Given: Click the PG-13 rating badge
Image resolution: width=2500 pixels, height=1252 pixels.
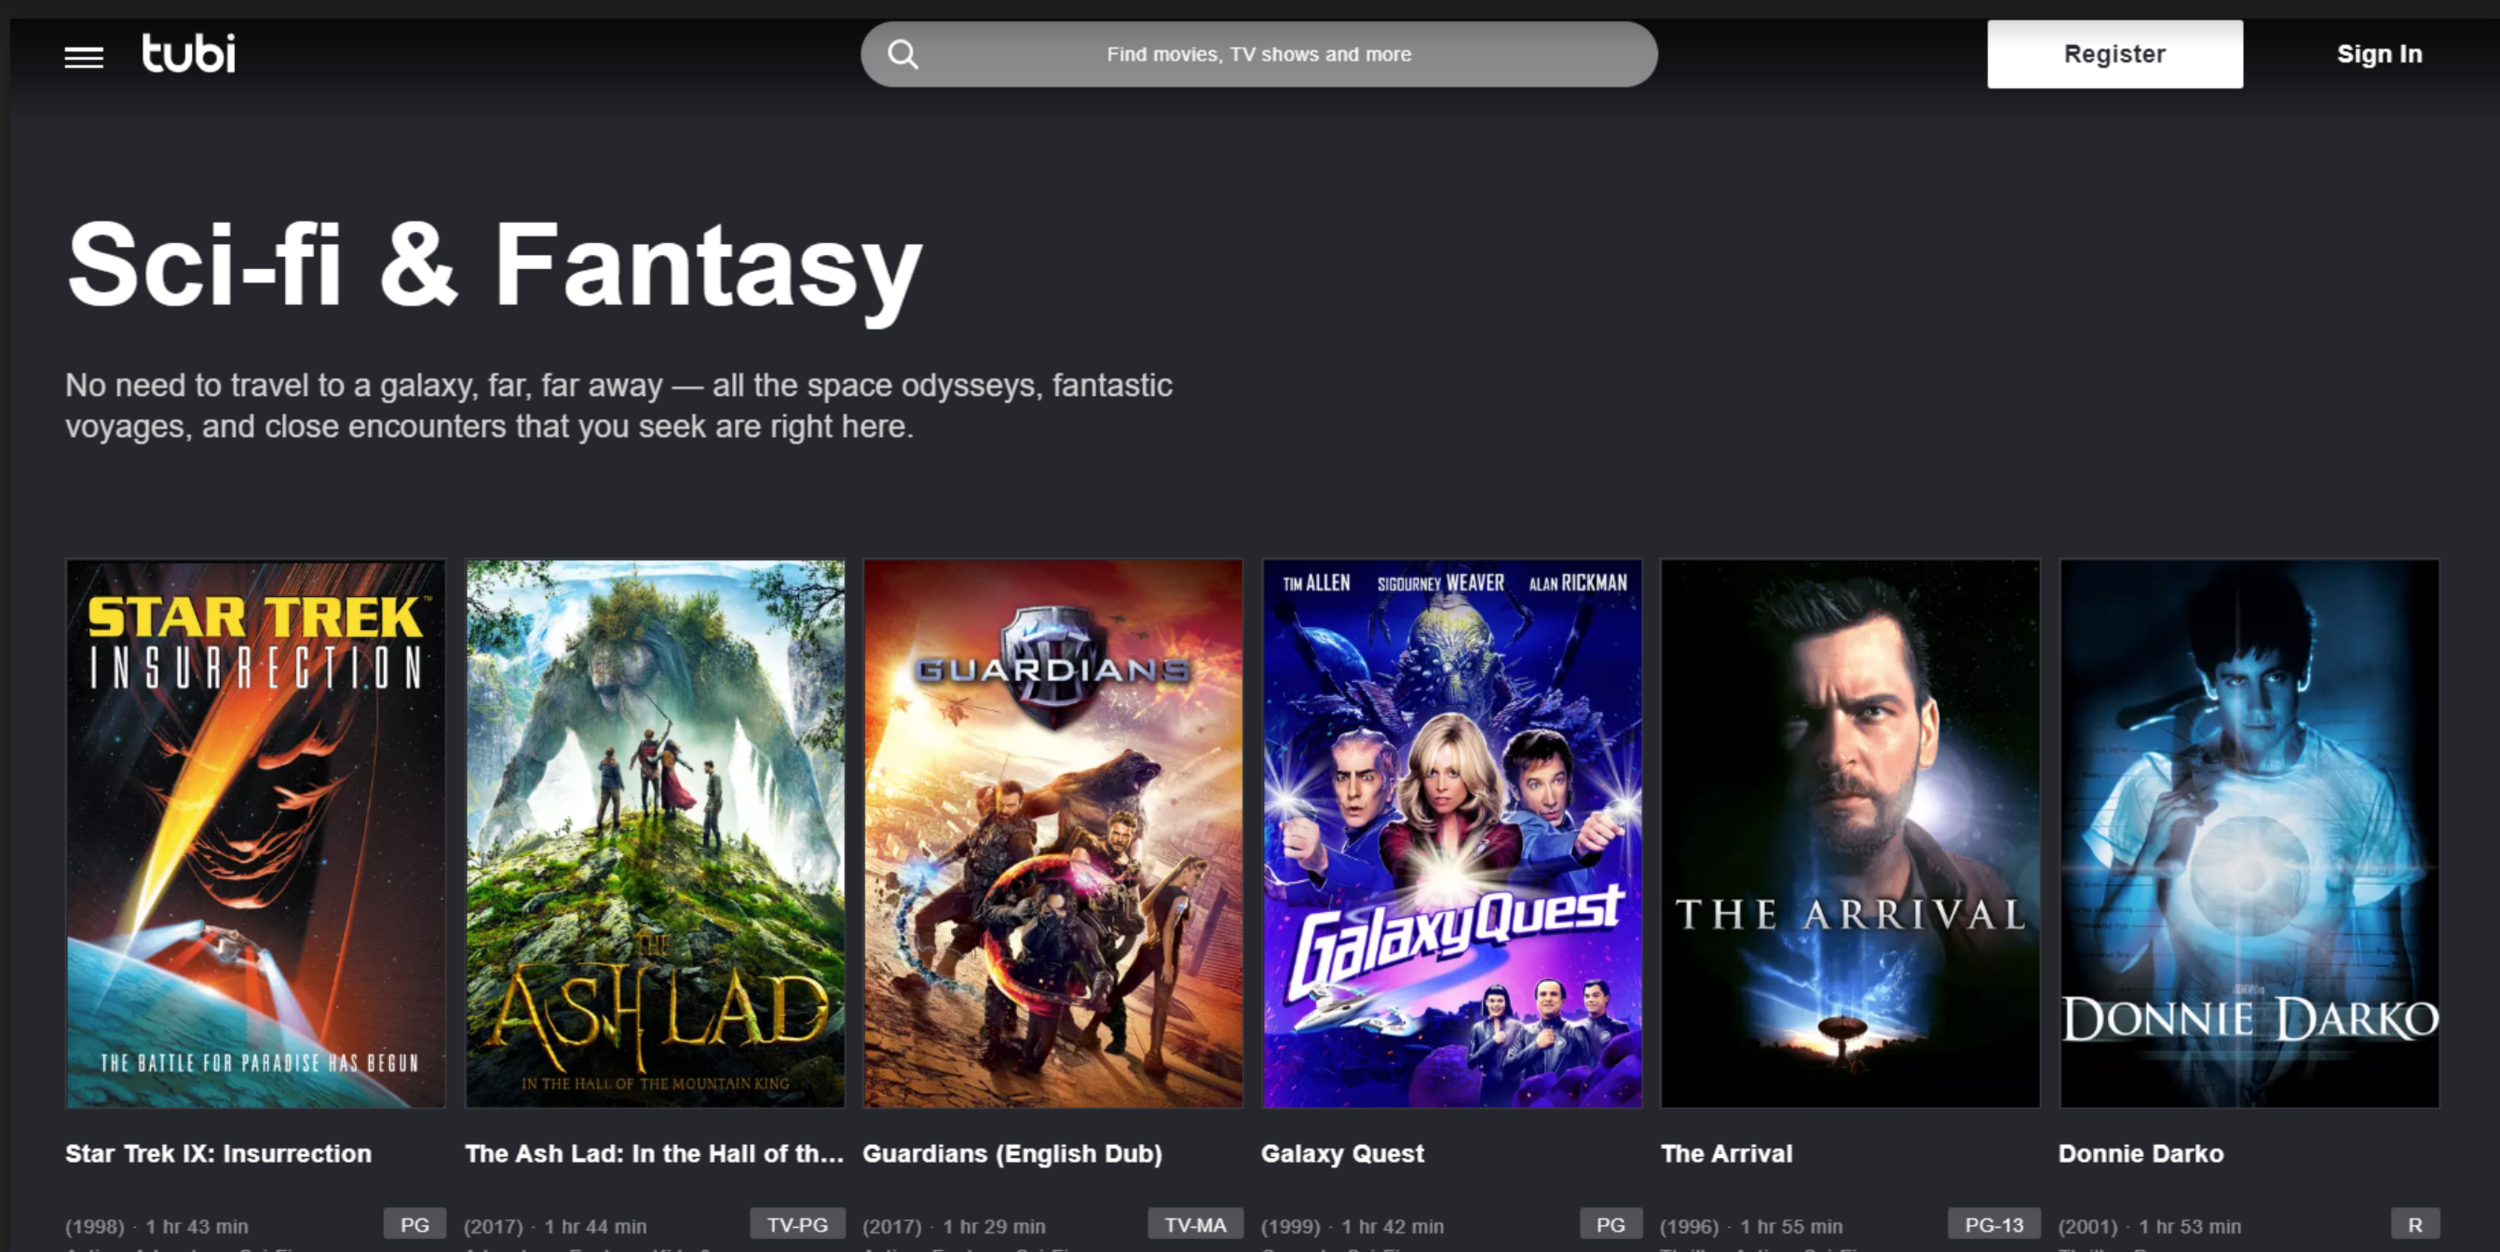Looking at the screenshot, I should [x=1993, y=1225].
